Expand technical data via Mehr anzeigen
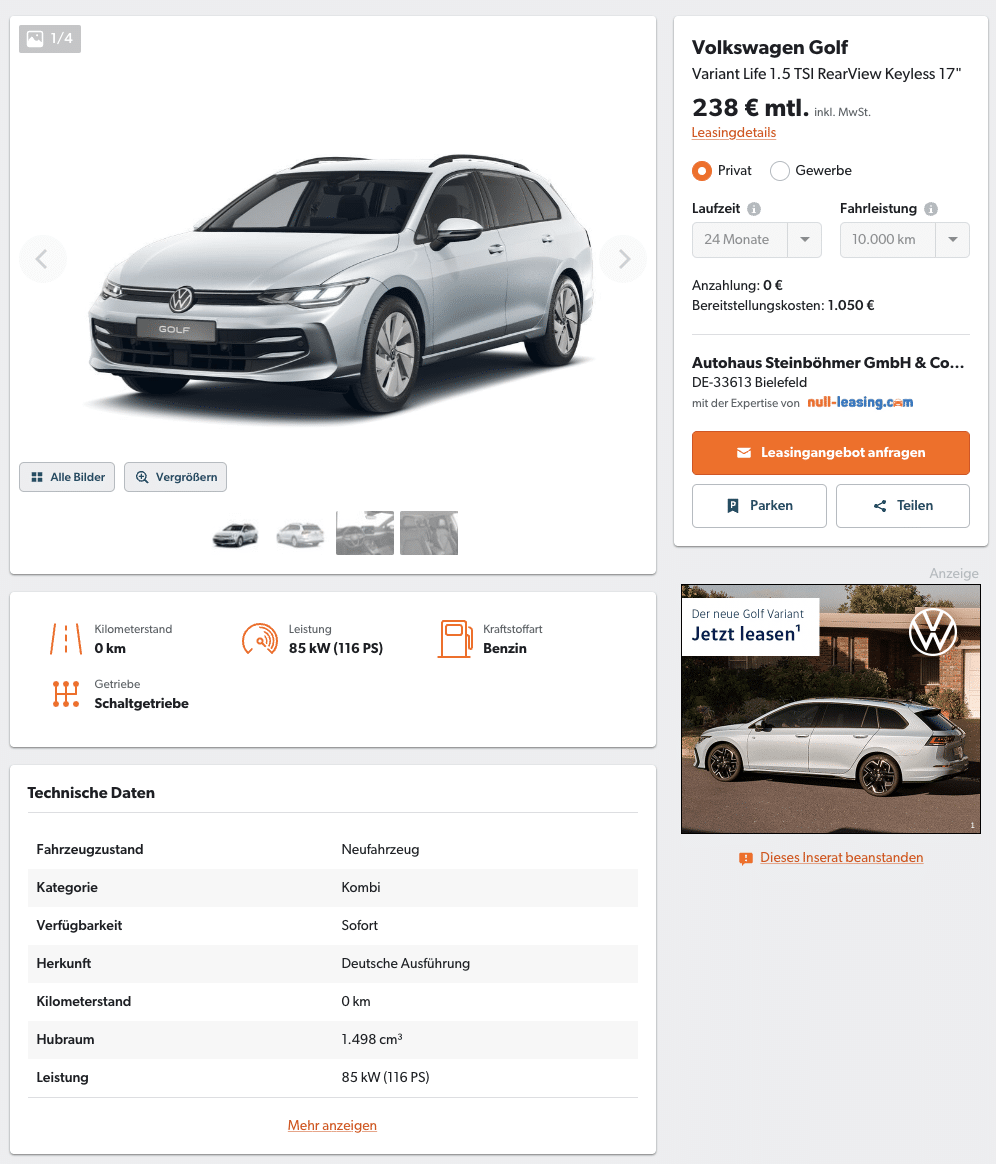 [x=332, y=1125]
